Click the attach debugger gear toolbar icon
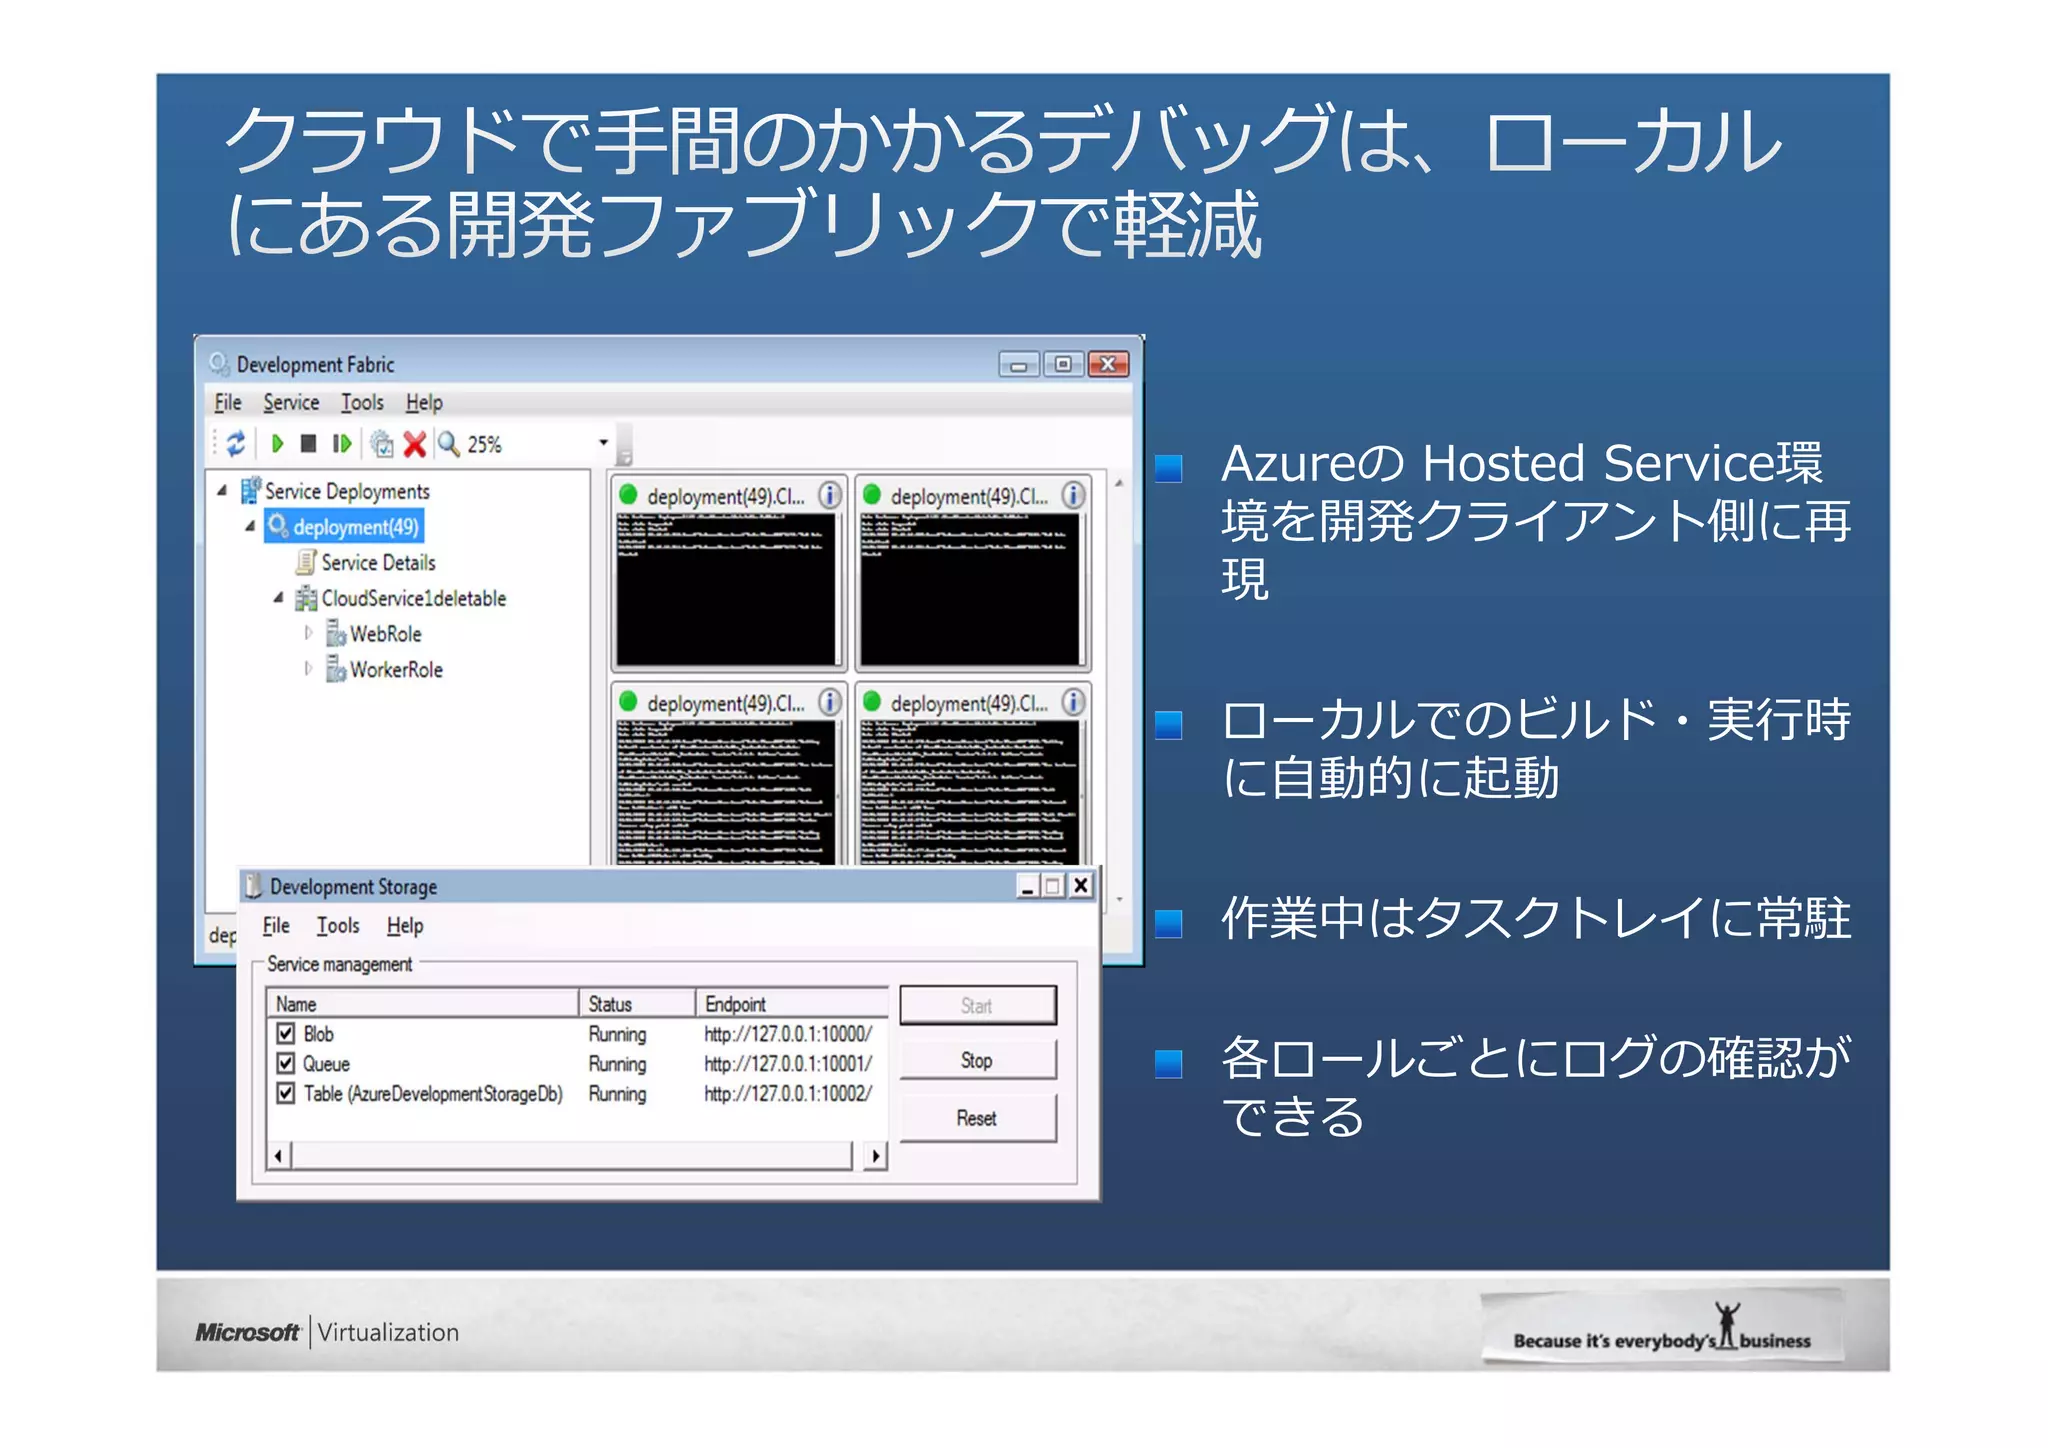This screenshot has height=1448, width=2048. click(381, 443)
